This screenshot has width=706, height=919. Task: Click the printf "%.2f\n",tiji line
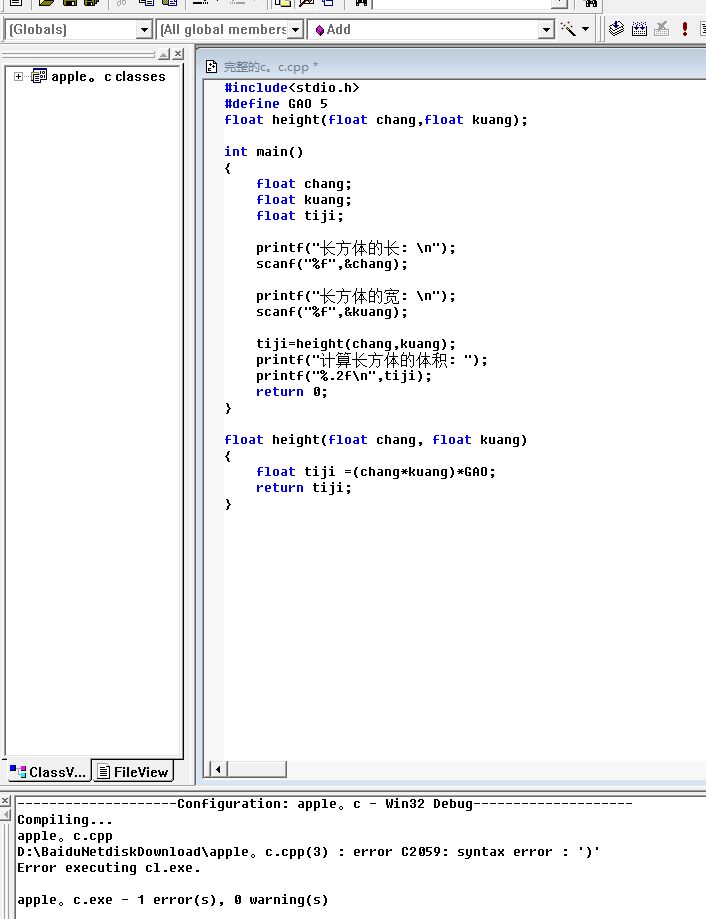coord(343,376)
